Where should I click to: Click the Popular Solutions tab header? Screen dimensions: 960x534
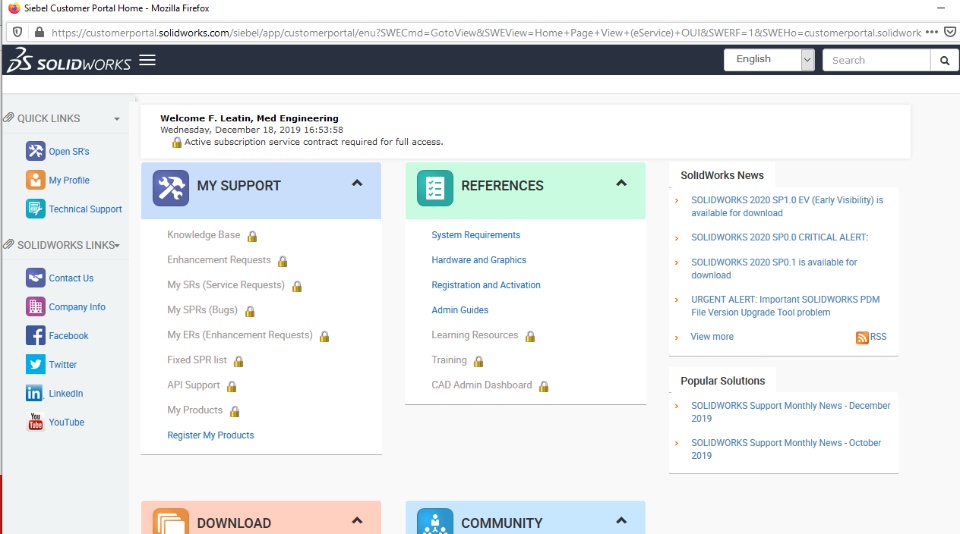pyautogui.click(x=722, y=381)
